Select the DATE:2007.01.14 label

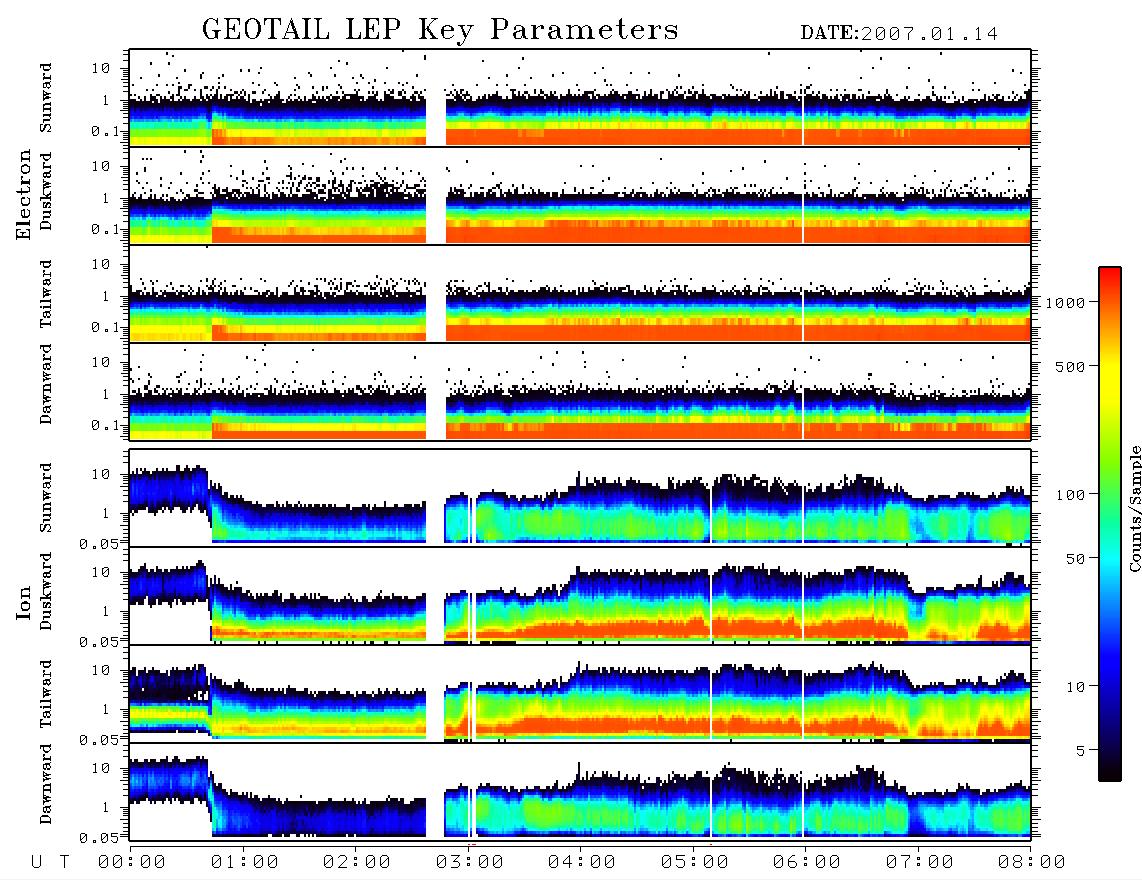click(x=899, y=34)
